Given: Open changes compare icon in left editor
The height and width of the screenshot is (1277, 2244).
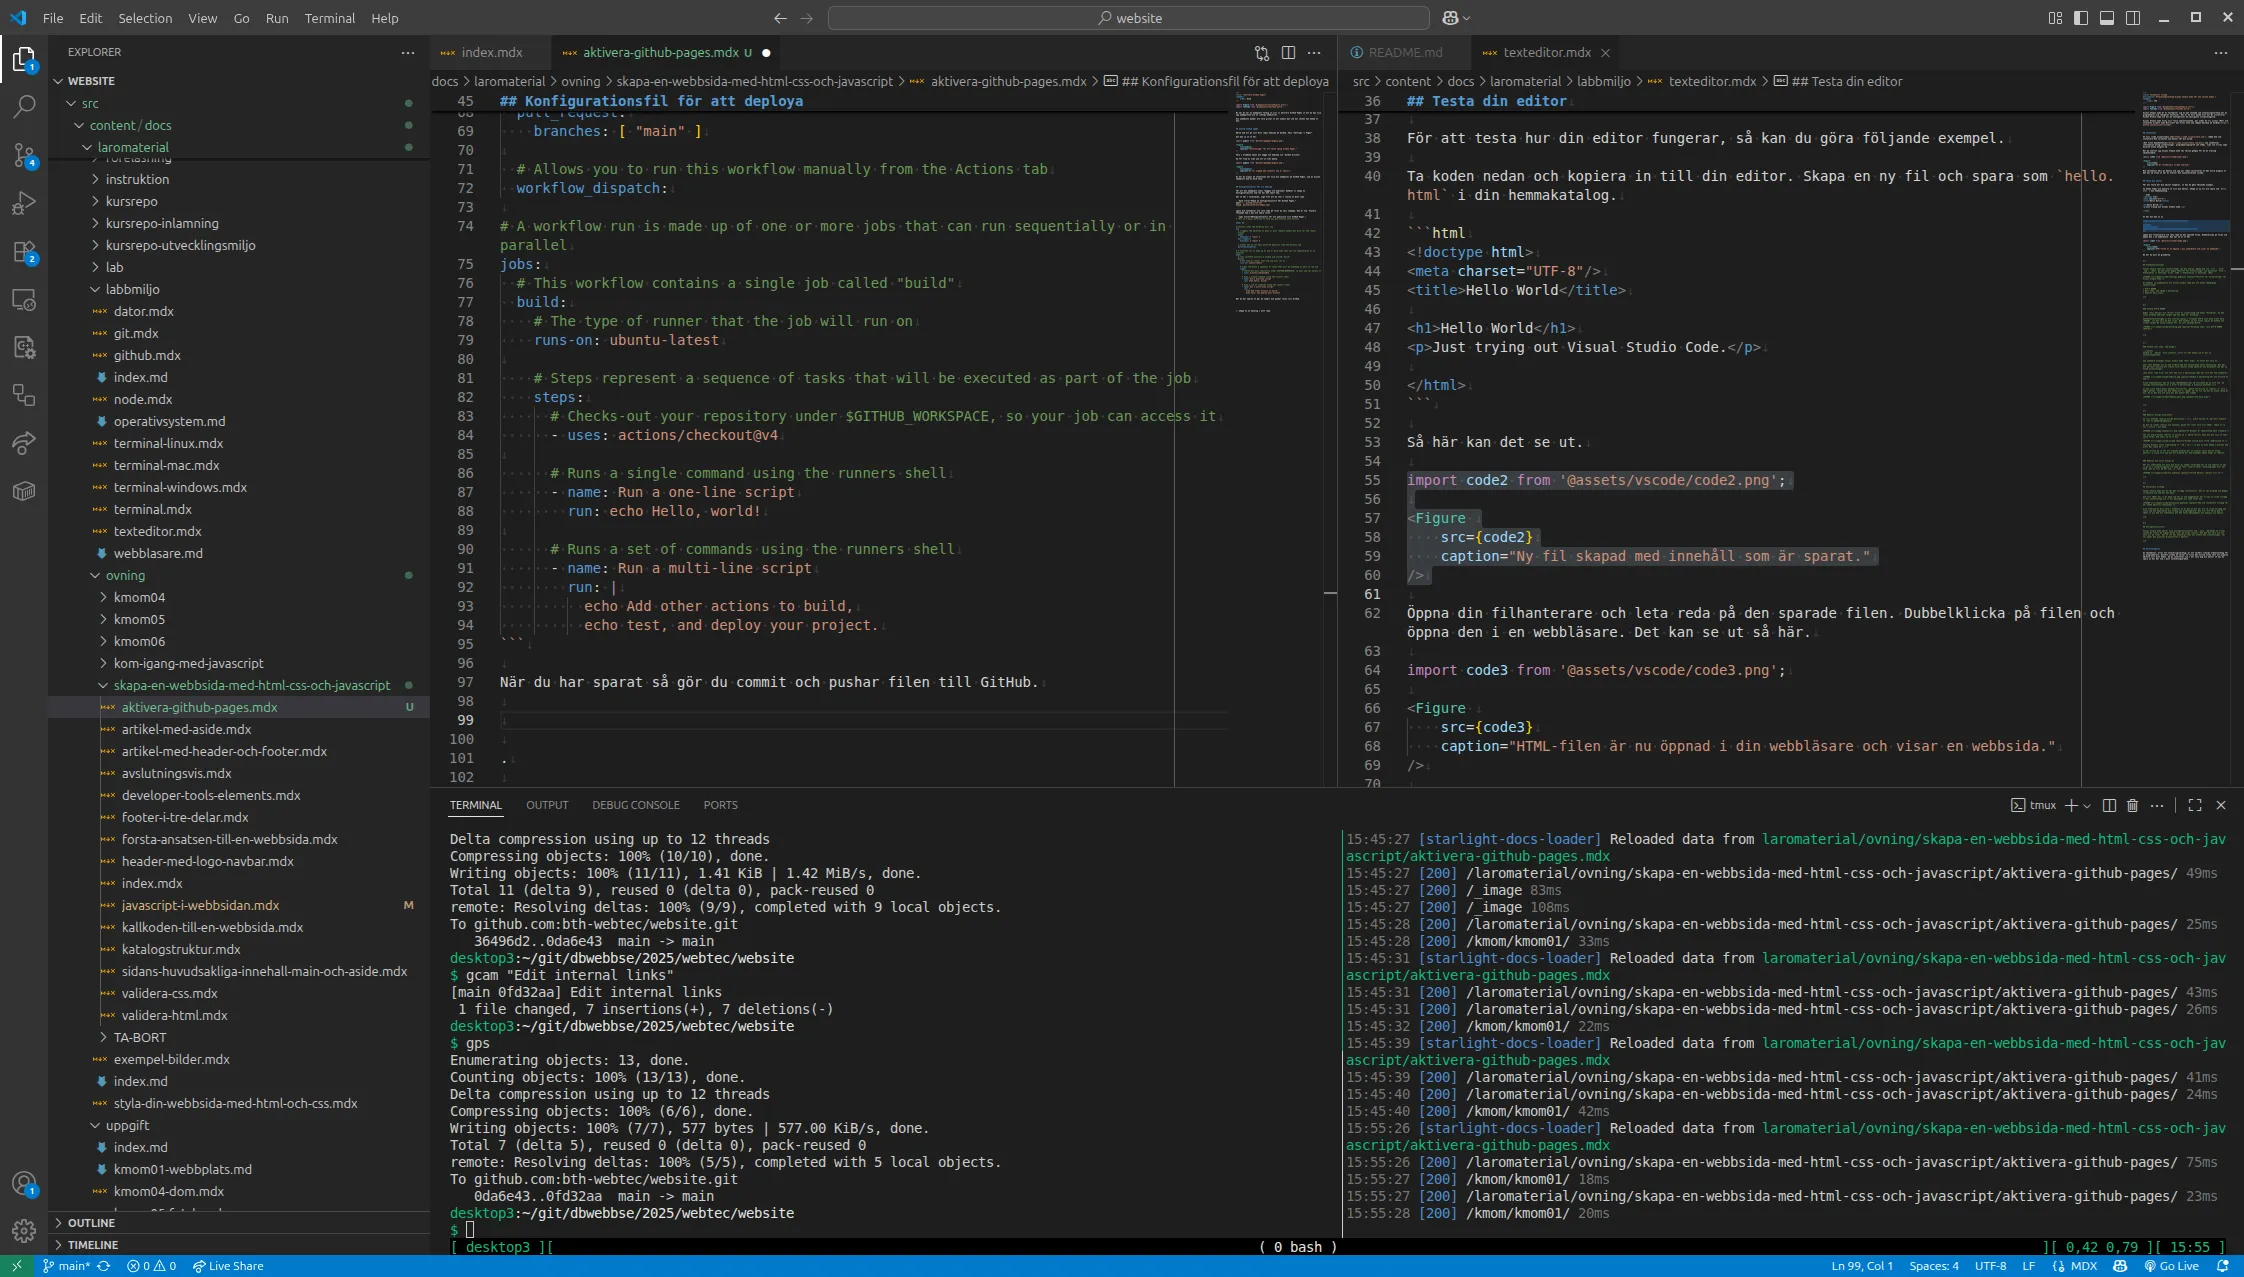Looking at the screenshot, I should point(1262,53).
